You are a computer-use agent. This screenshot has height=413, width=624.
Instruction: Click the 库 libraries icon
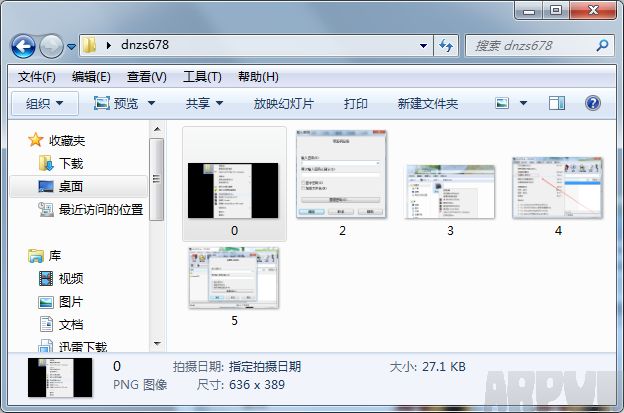(x=36, y=256)
